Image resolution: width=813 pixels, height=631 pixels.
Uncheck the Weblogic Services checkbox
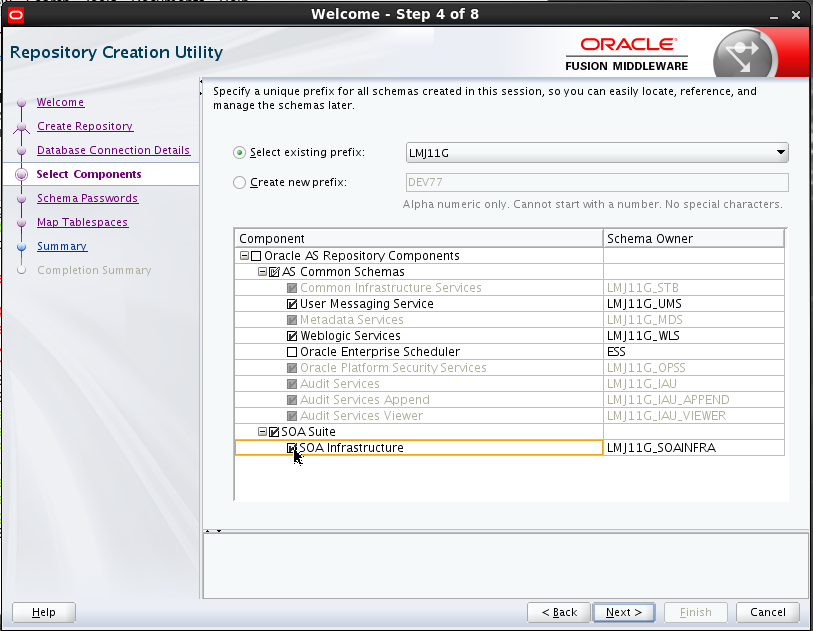pos(292,336)
